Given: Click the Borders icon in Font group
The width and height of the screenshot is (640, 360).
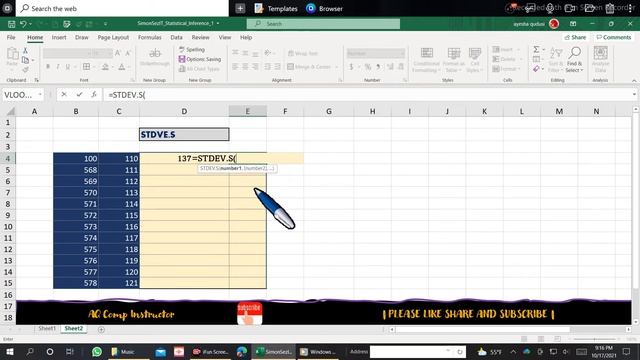Looking at the screenshot, I should pos(87,67).
